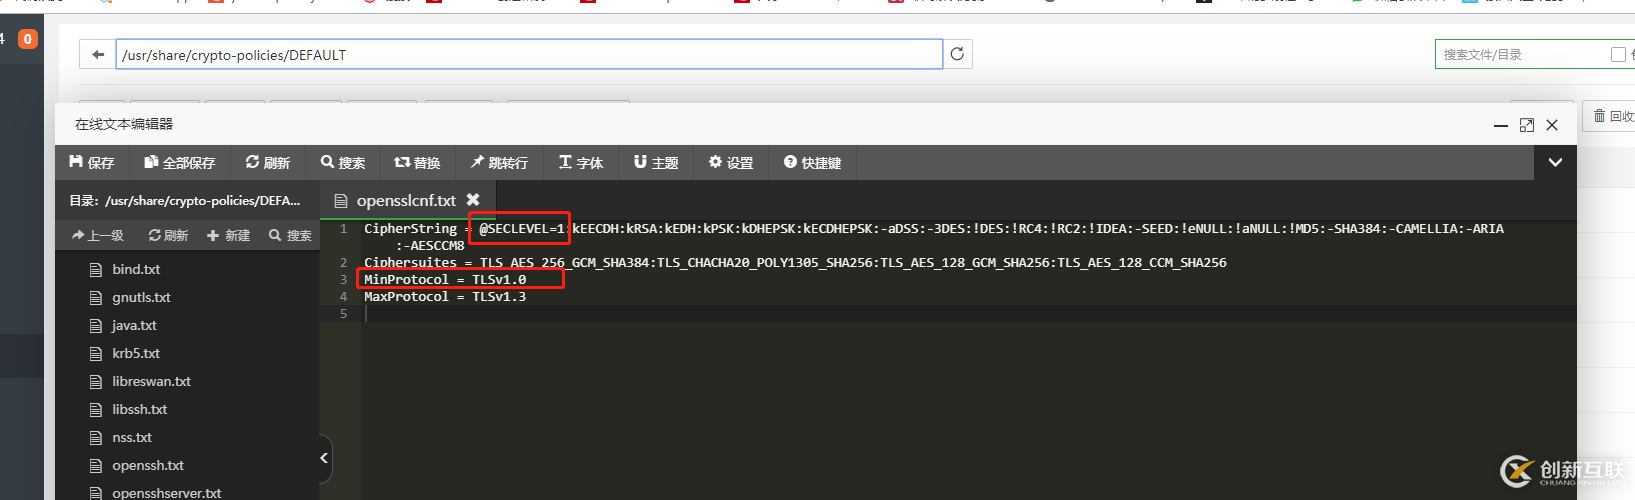The height and width of the screenshot is (500, 1635).
Task: Open openssh.txt in file tree
Action: coord(148,465)
